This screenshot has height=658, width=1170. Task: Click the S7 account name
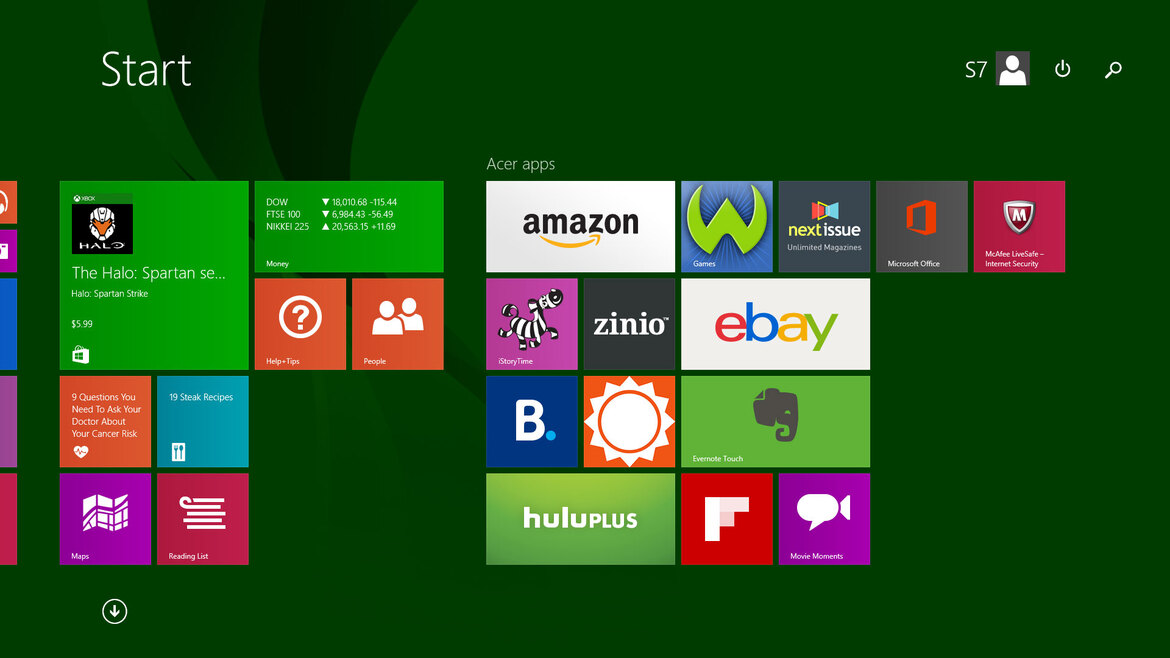[x=976, y=69]
